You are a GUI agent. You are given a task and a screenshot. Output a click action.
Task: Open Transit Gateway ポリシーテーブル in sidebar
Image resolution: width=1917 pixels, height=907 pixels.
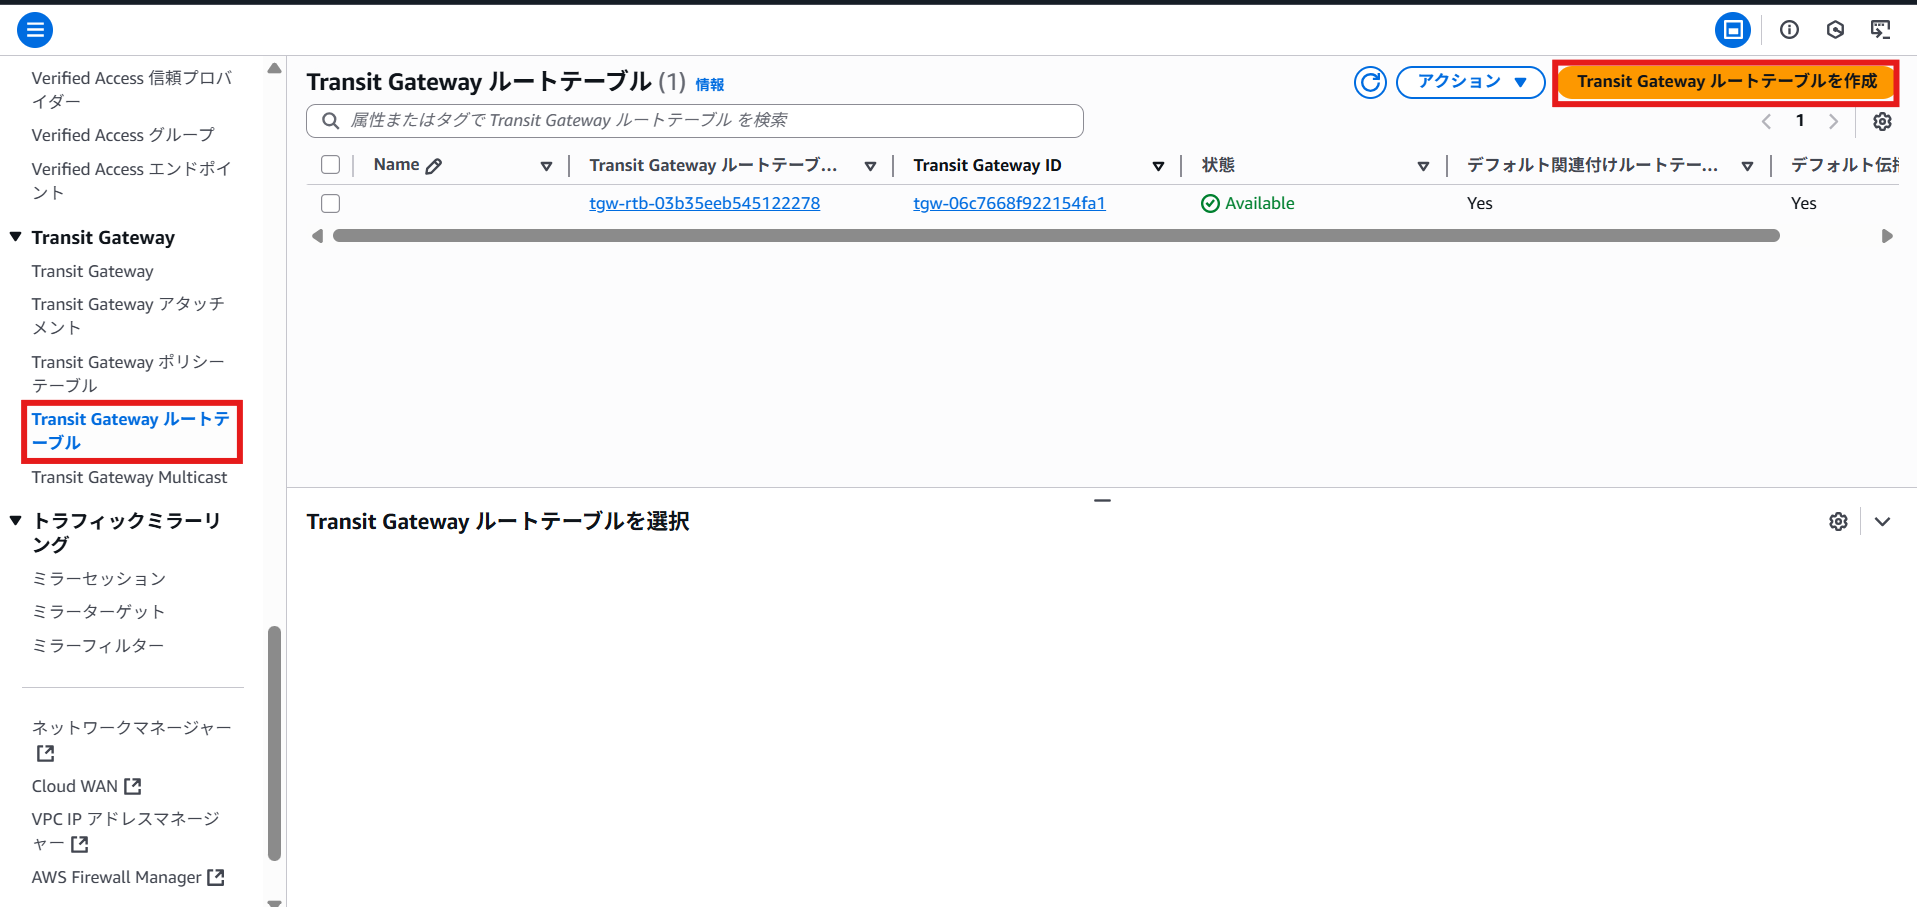(128, 373)
